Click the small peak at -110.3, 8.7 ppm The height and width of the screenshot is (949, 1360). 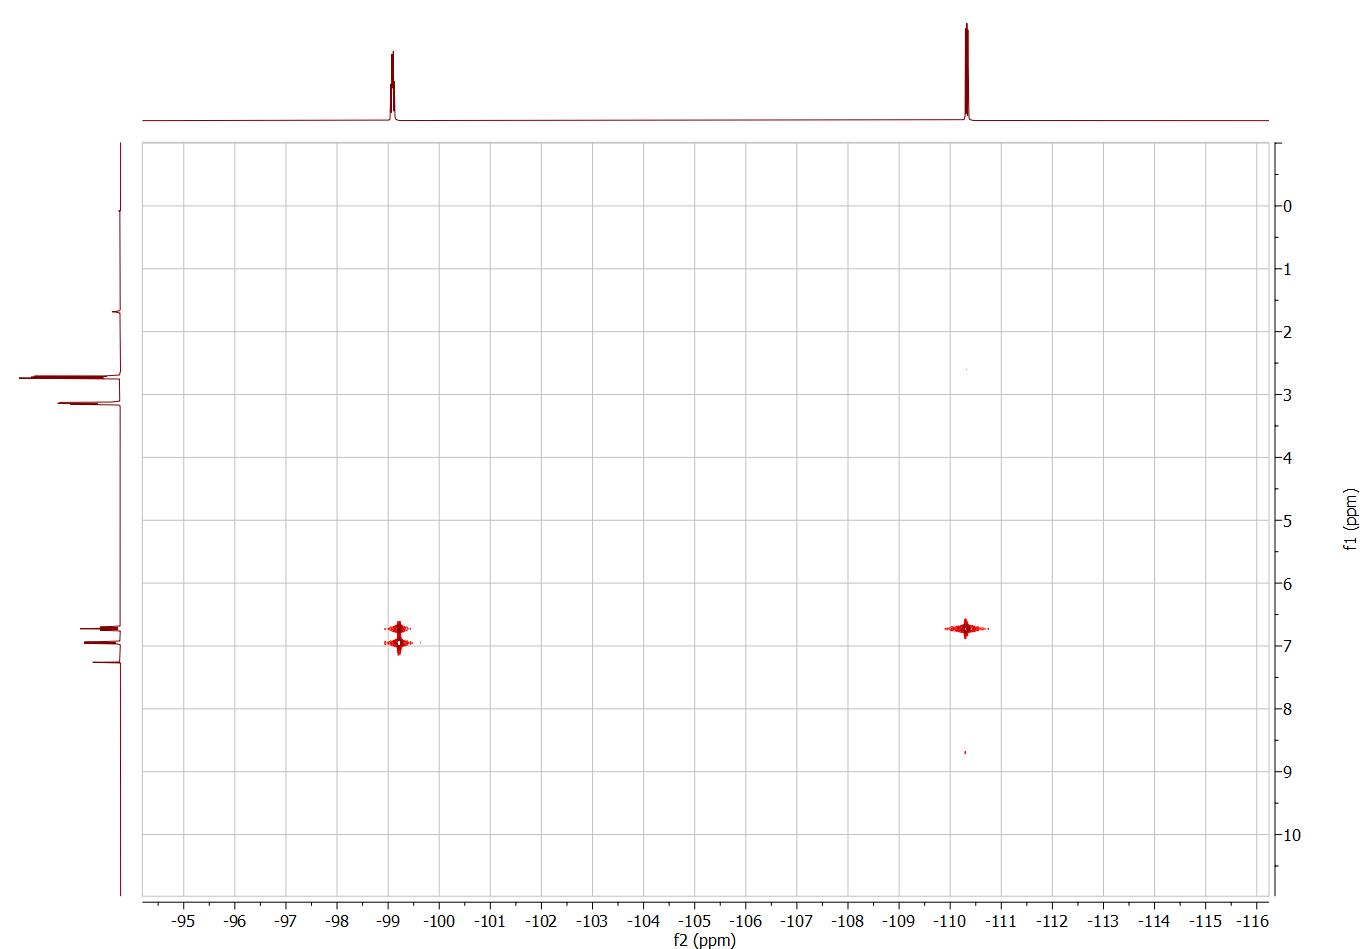[965, 752]
